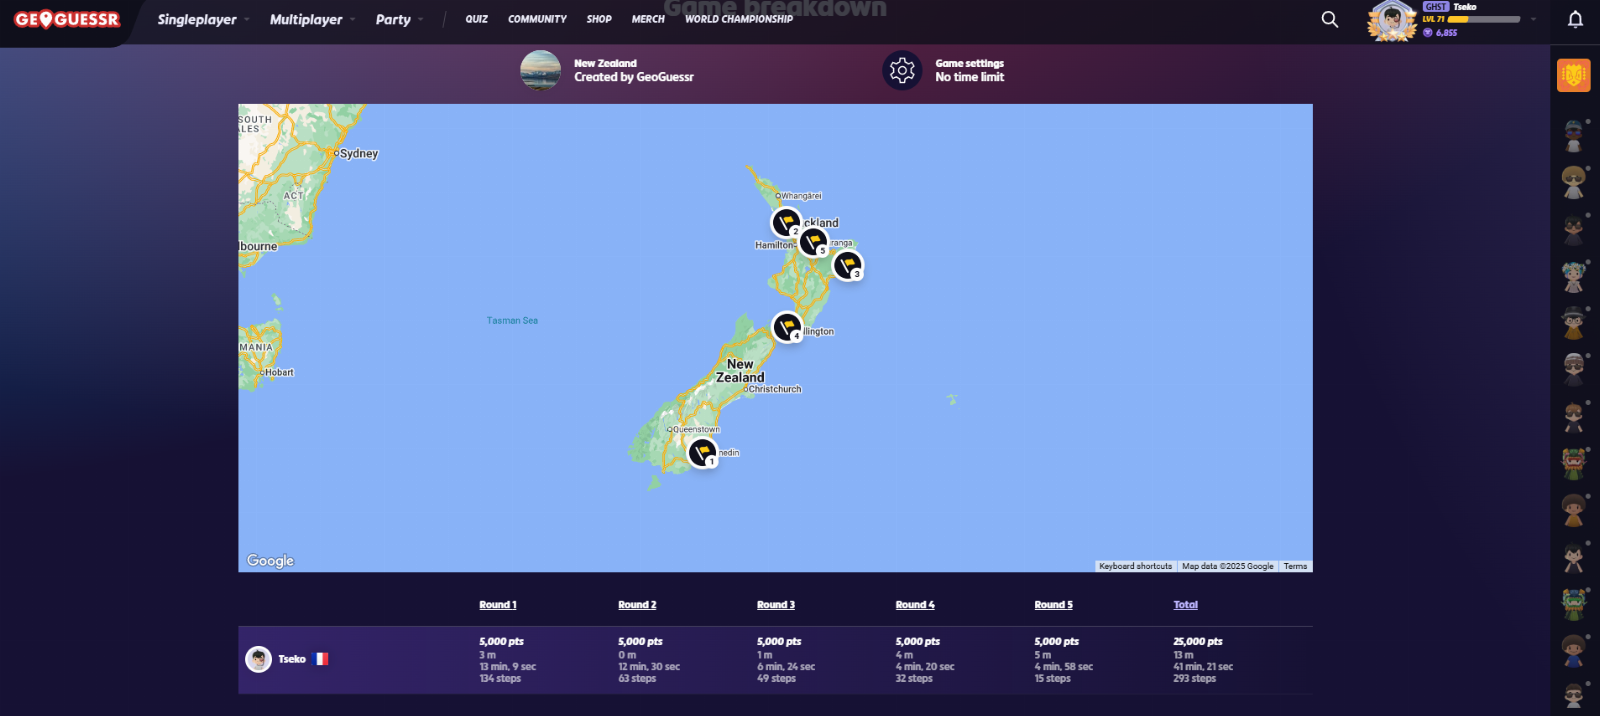The image size is (1600, 716).
Task: Click the GeoGuessr logo
Action: pos(67,20)
